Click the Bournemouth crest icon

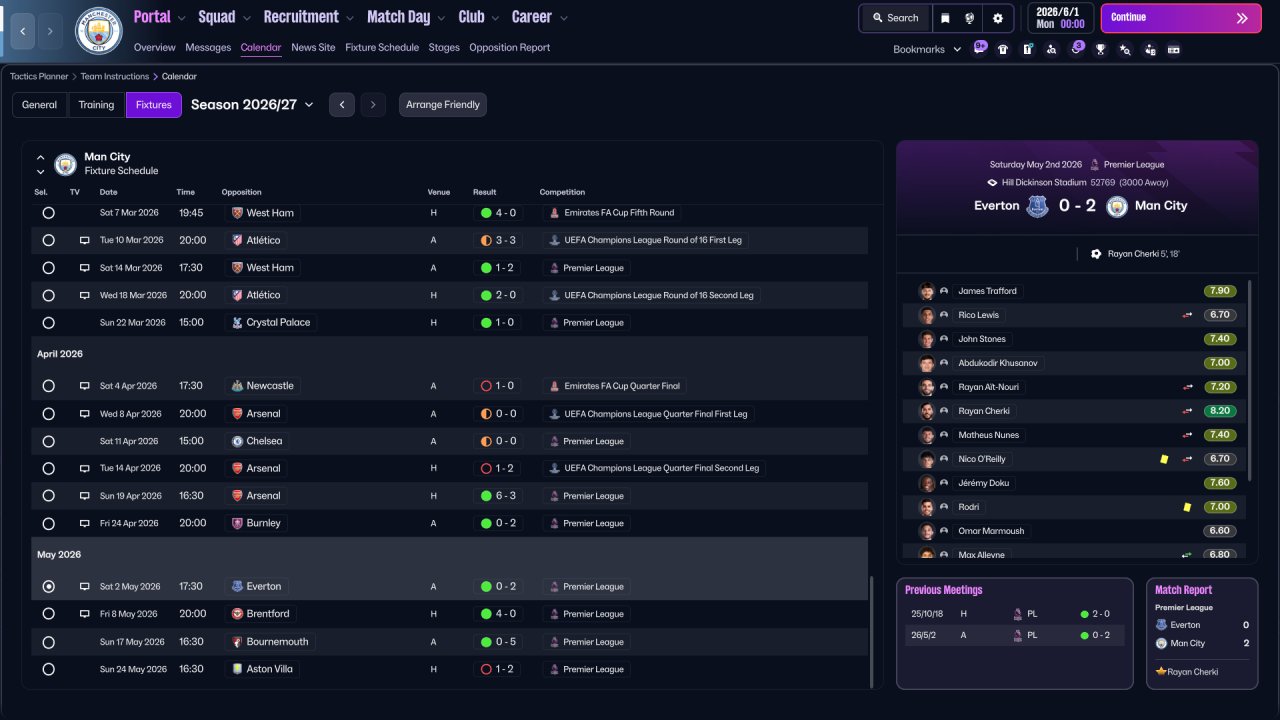(x=237, y=642)
